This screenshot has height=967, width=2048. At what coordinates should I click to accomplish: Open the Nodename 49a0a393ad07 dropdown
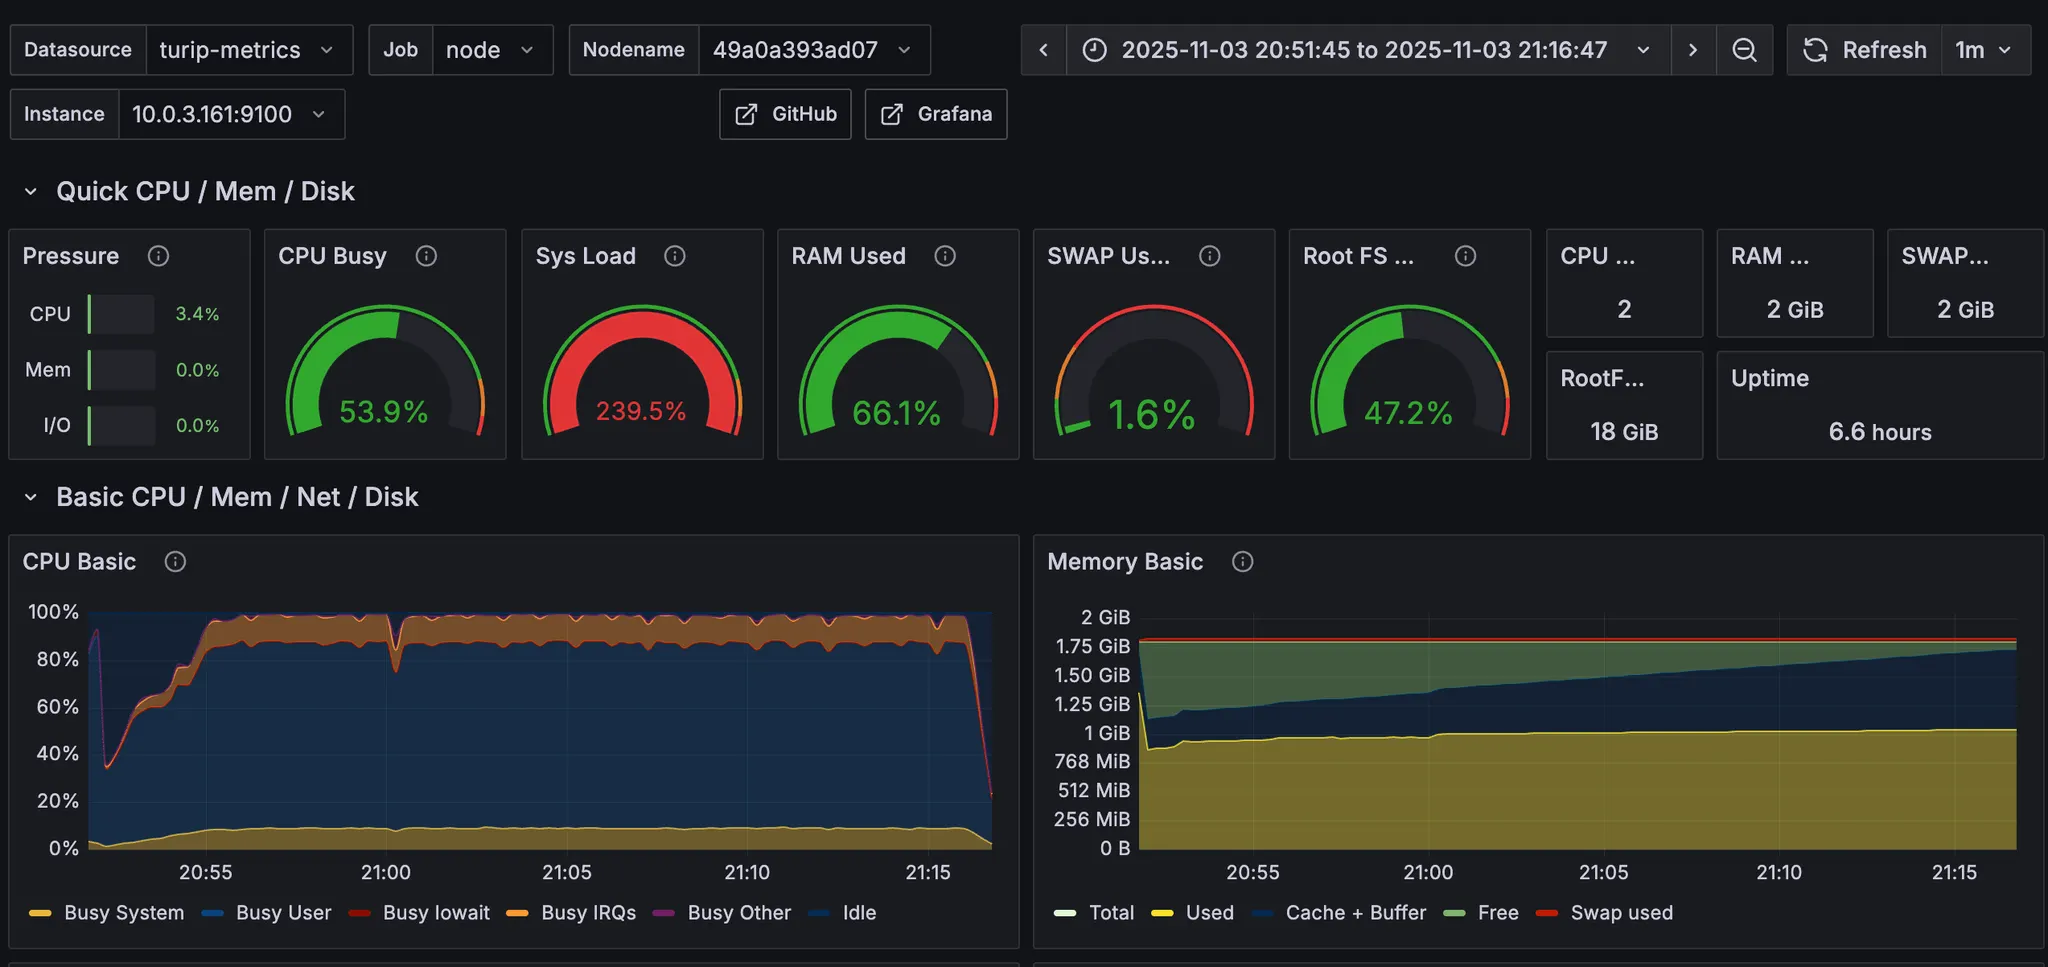pyautogui.click(x=813, y=50)
